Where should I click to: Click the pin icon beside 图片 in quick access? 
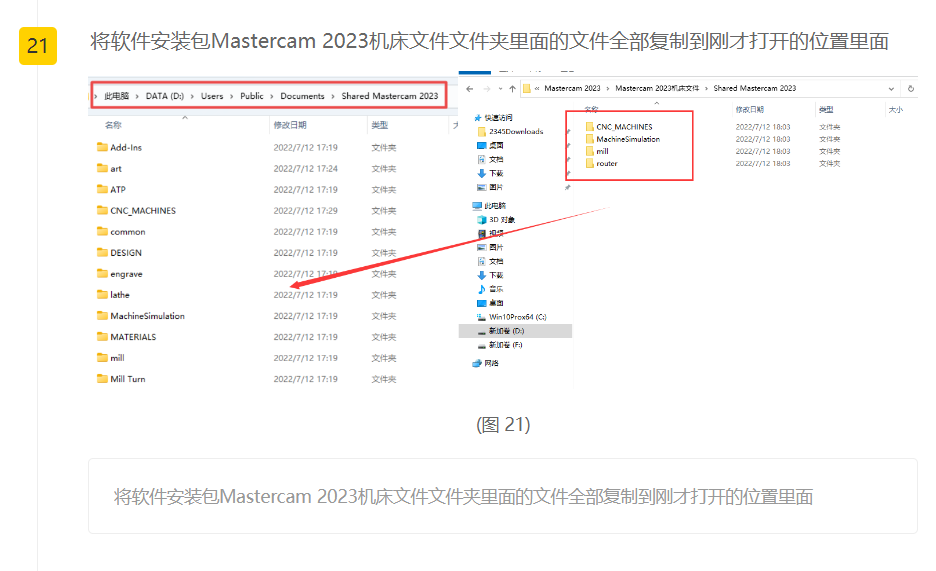pos(568,187)
